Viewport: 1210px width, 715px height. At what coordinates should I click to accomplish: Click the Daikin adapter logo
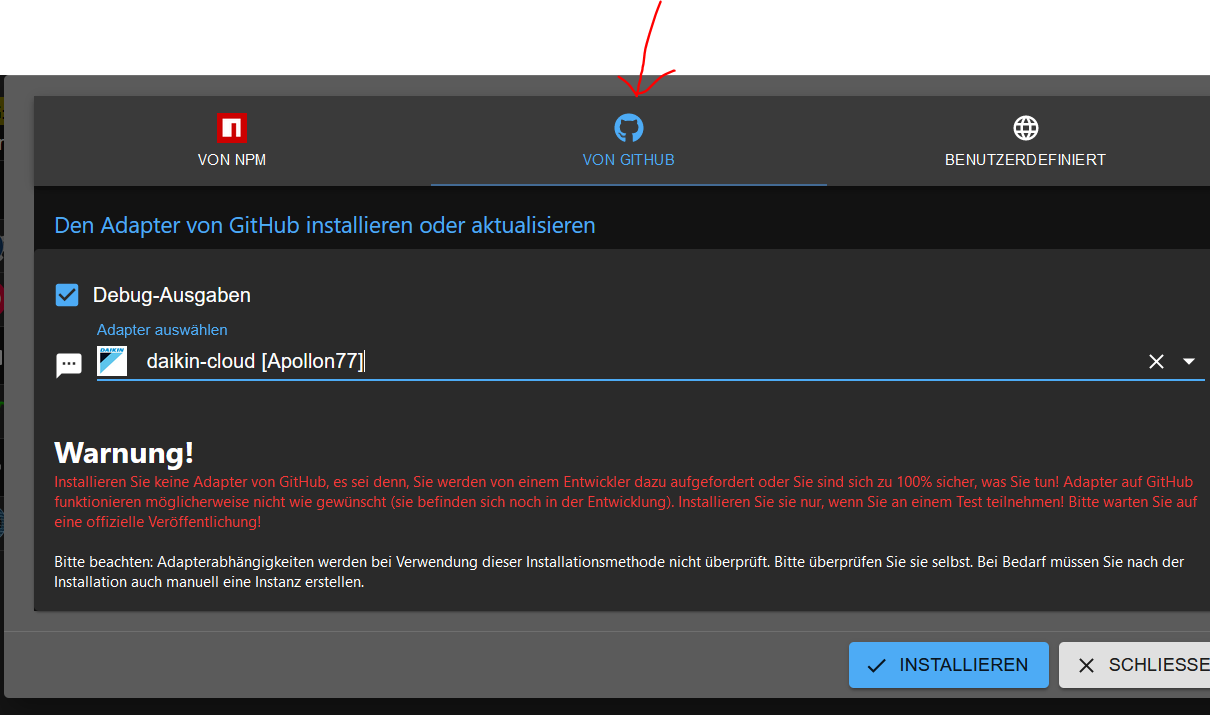click(112, 361)
